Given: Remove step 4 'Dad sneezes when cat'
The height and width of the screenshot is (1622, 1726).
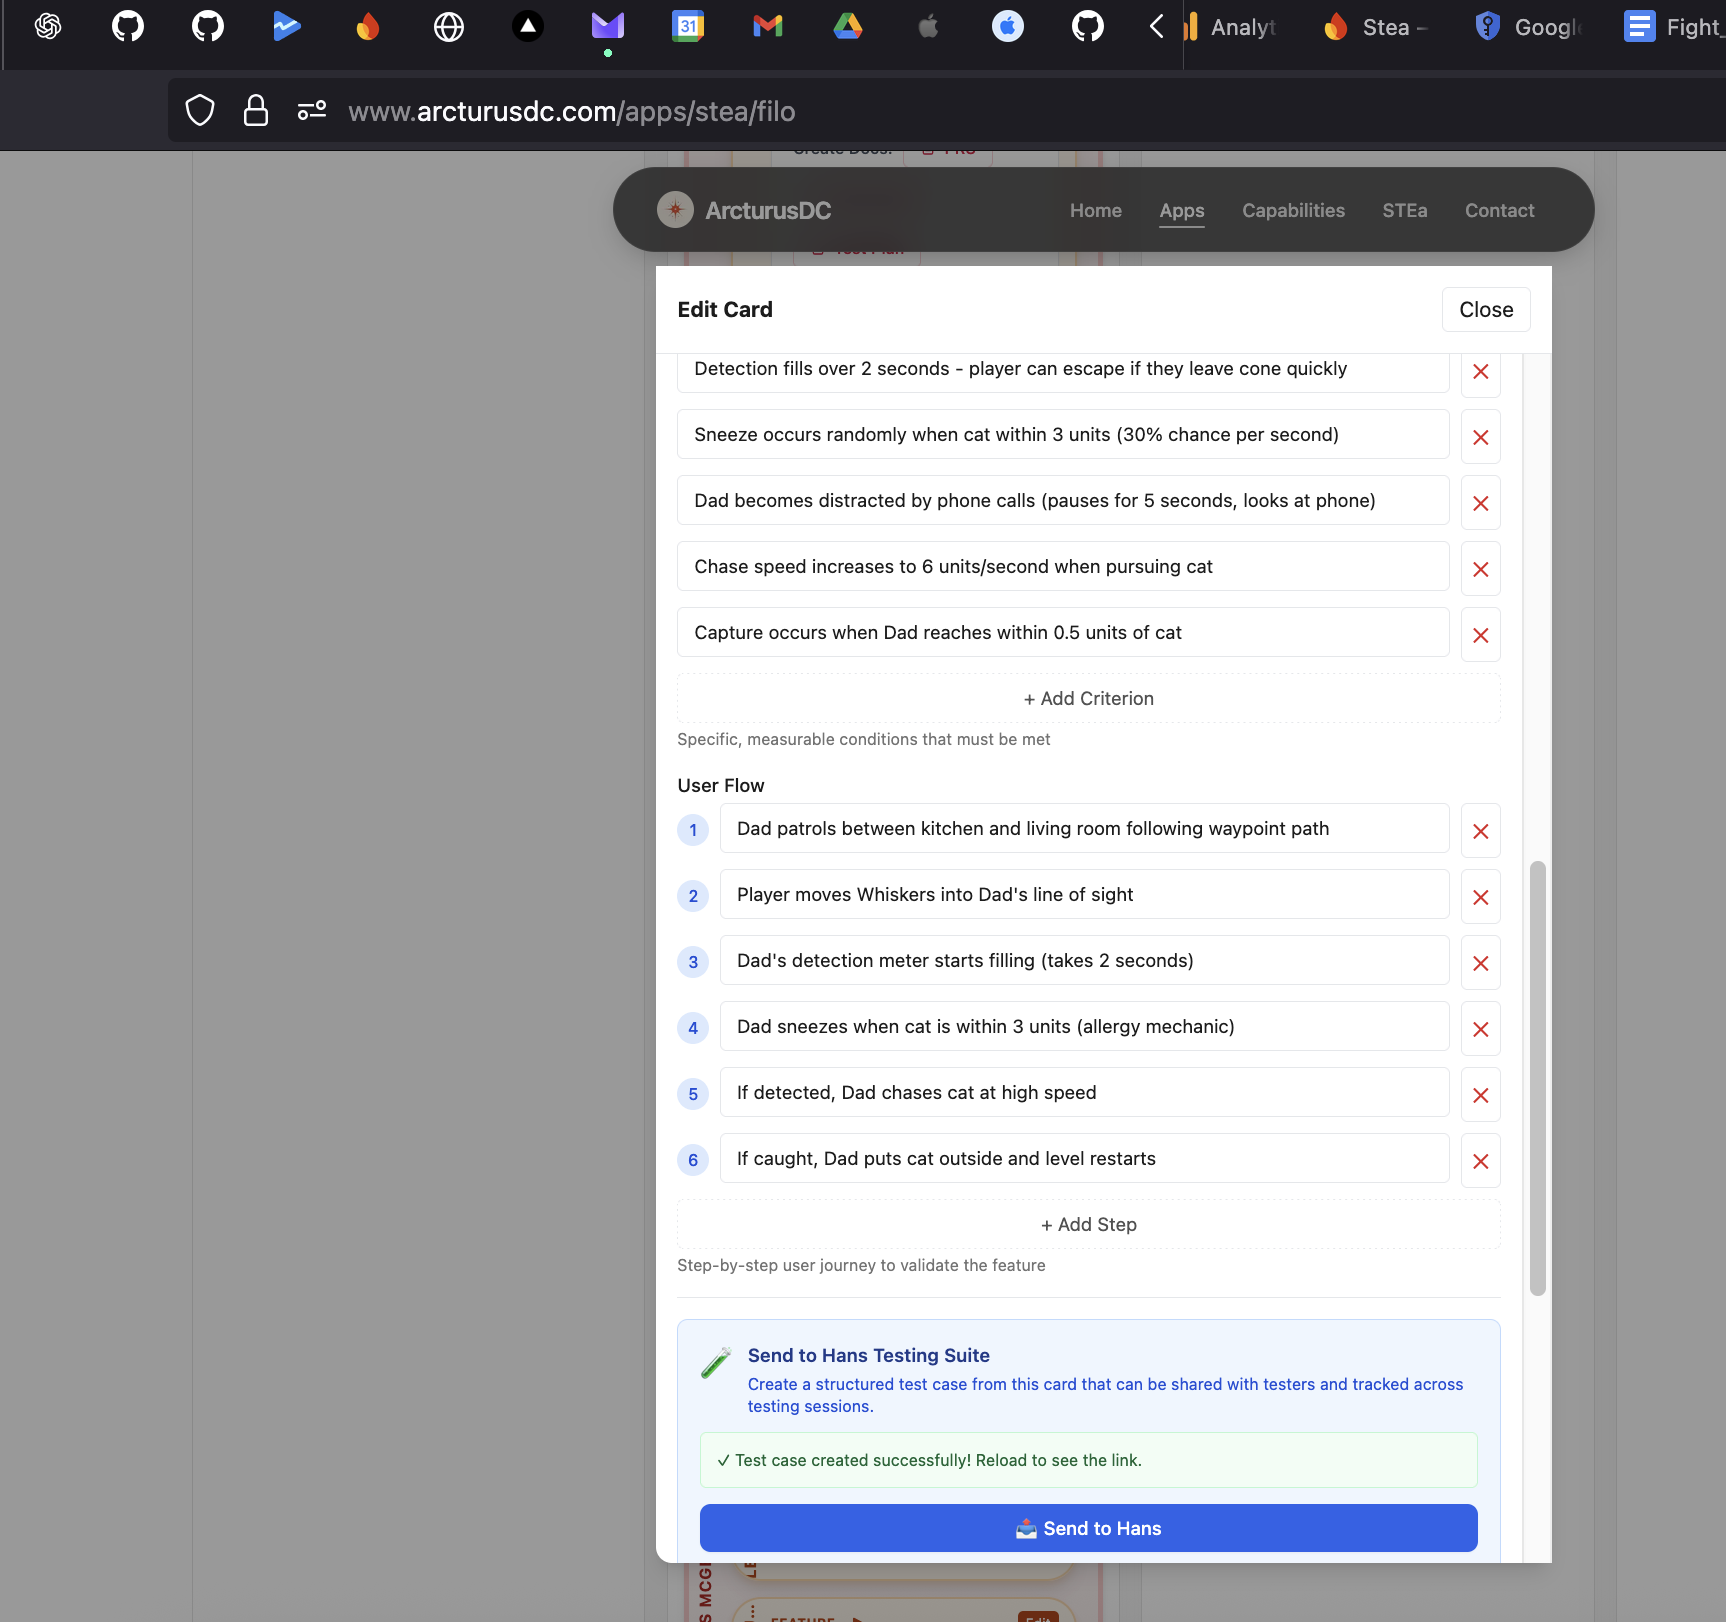Looking at the screenshot, I should coord(1481,1030).
